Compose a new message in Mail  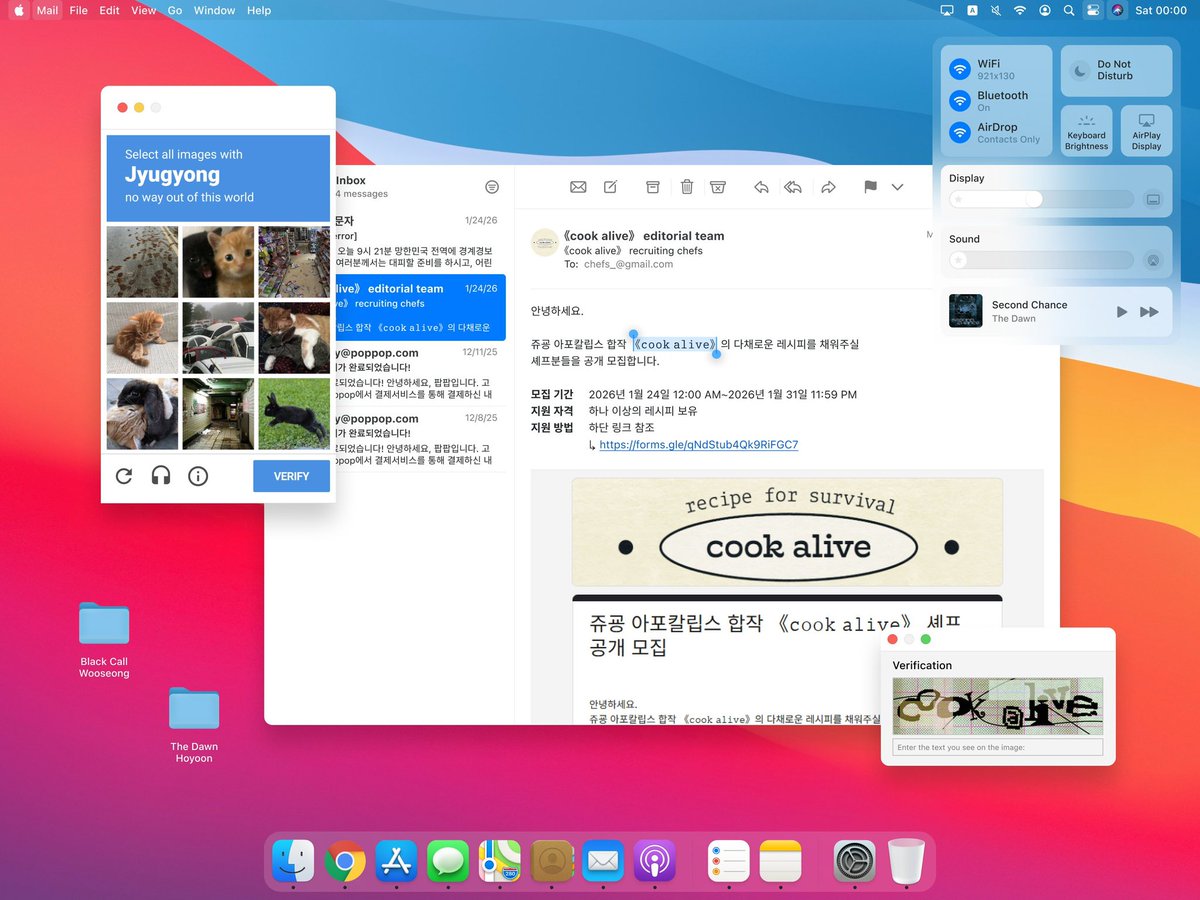coord(611,187)
